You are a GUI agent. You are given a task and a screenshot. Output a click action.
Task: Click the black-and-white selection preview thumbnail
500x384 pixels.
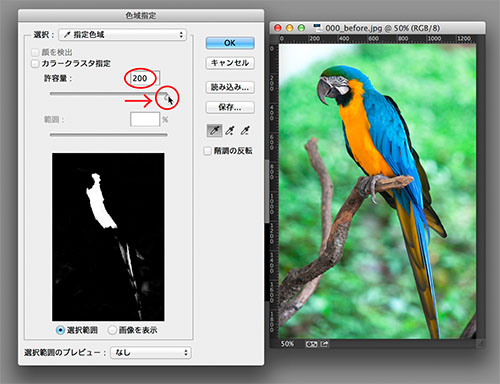[x=108, y=237]
